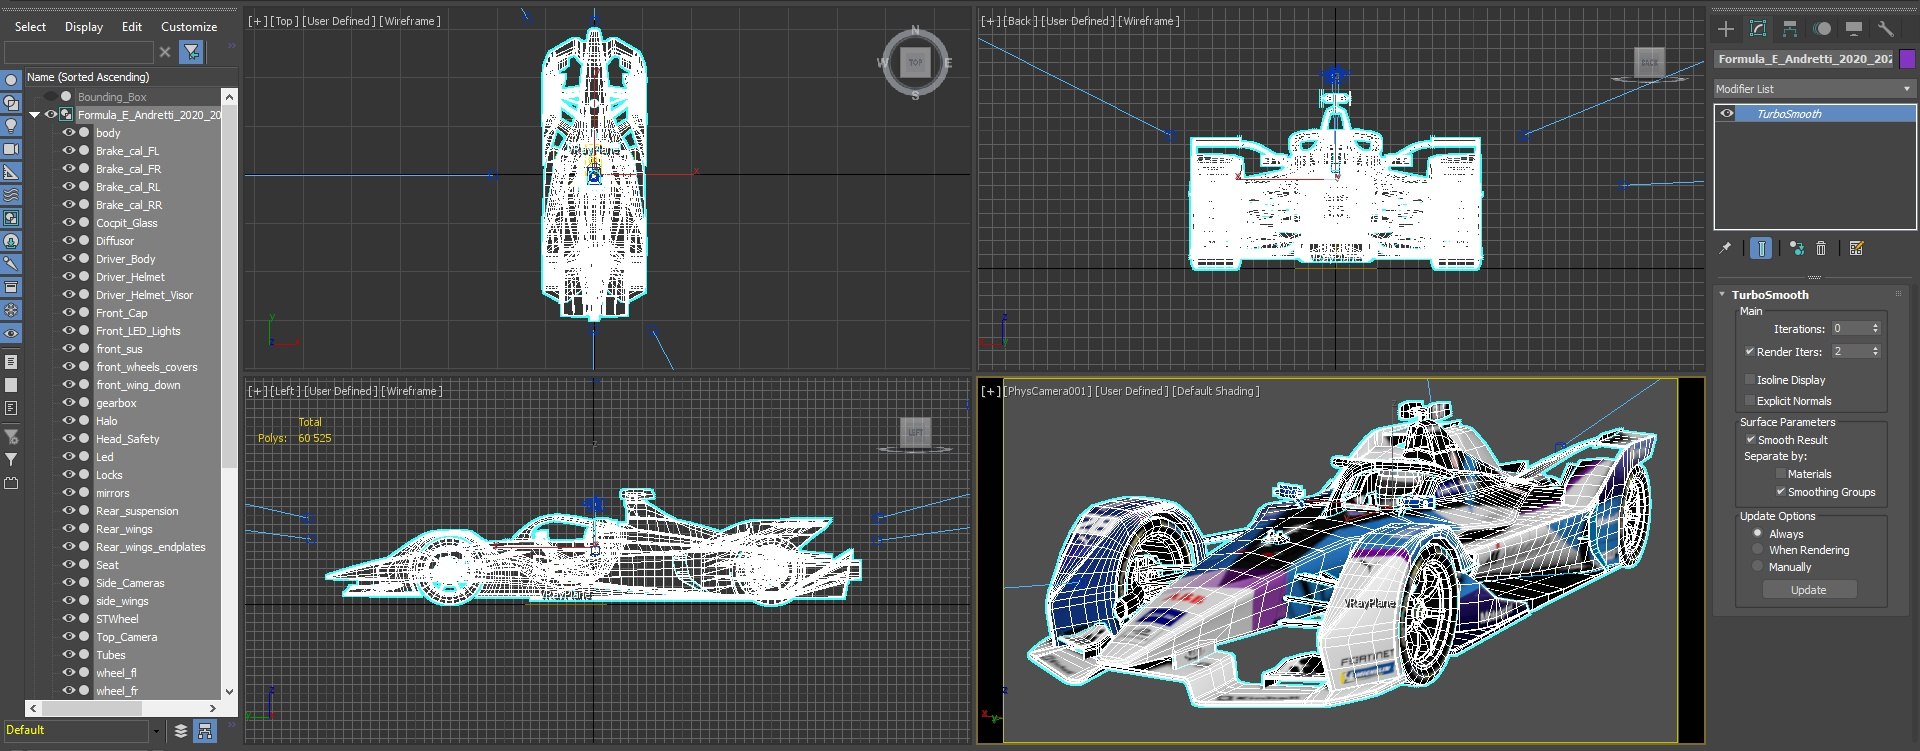
Task: Click the Iterations spinner arrows
Action: click(1876, 329)
